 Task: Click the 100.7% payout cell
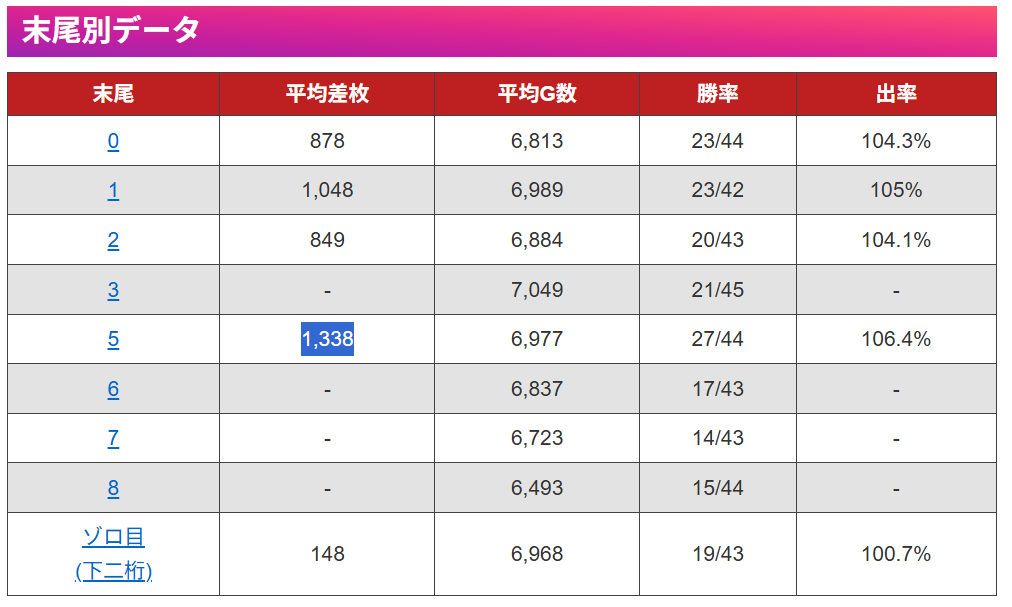(x=896, y=553)
